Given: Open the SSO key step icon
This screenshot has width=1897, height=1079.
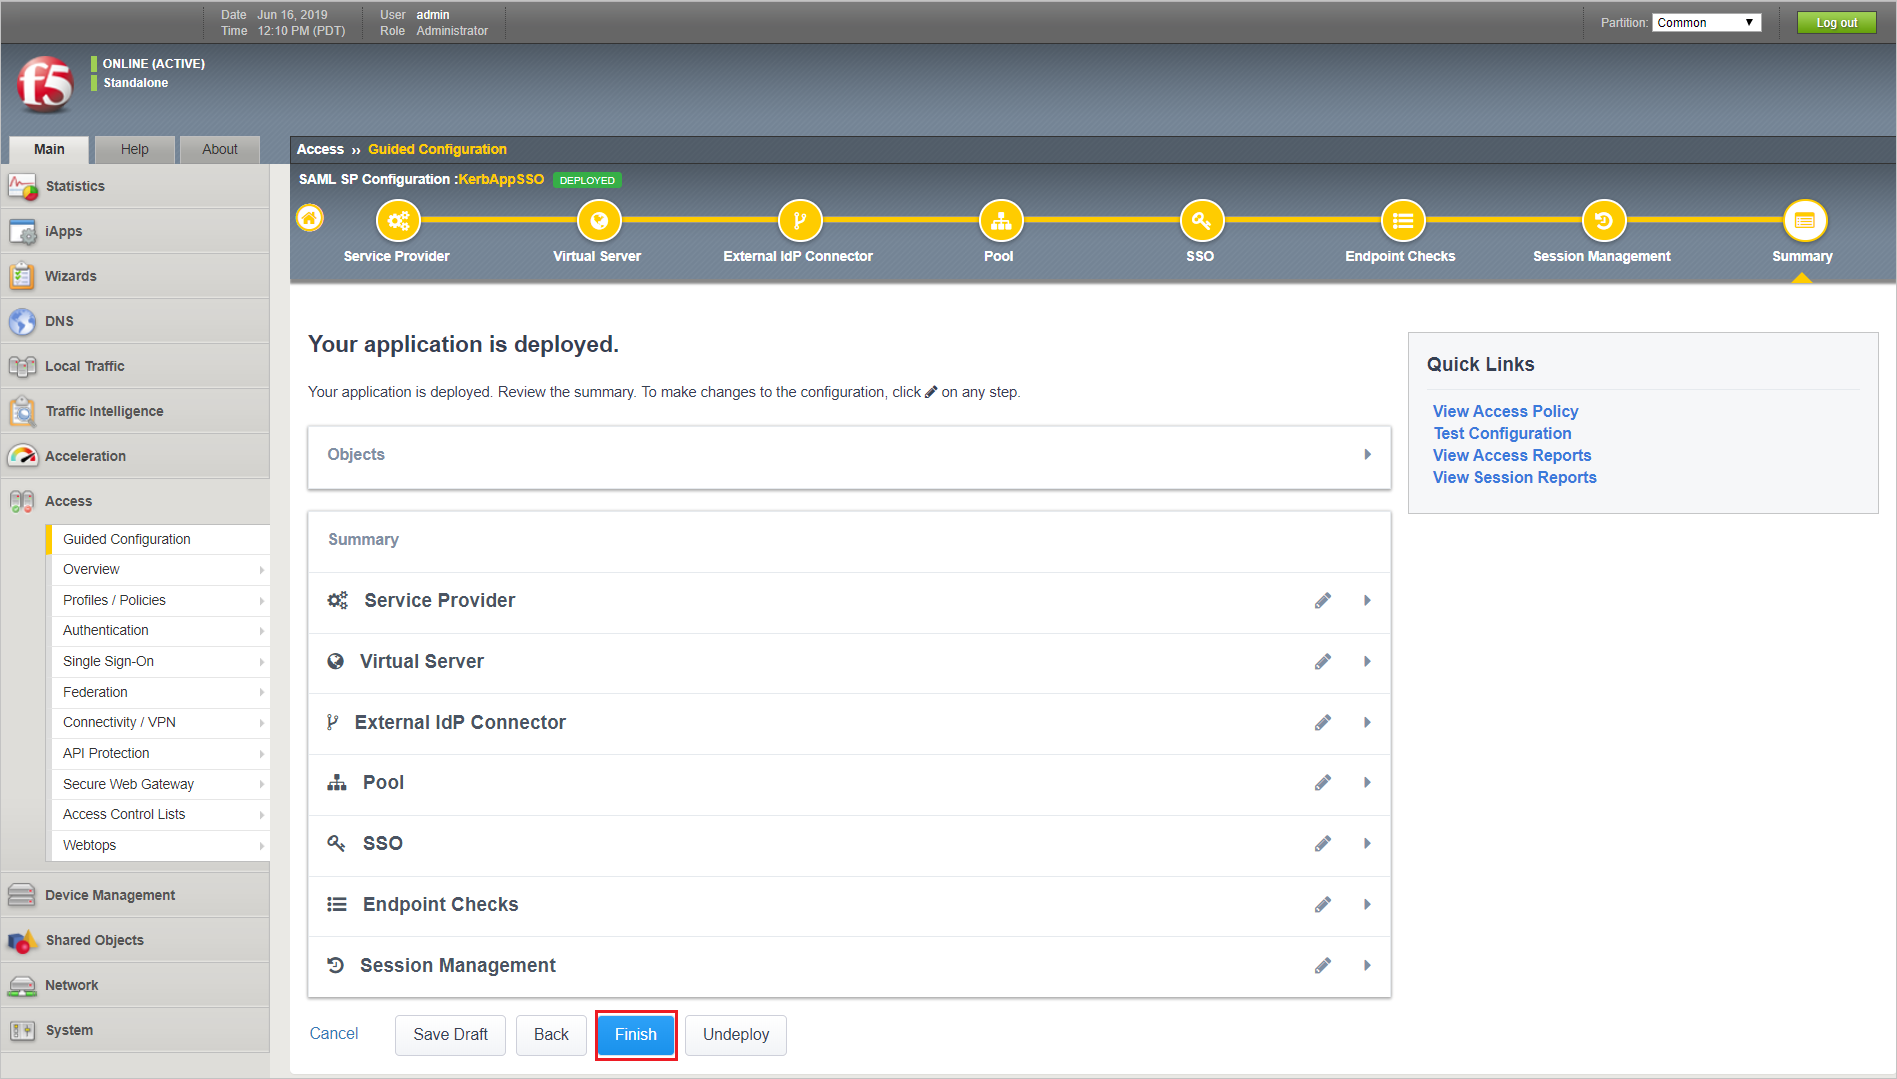Looking at the screenshot, I should 1202,221.
